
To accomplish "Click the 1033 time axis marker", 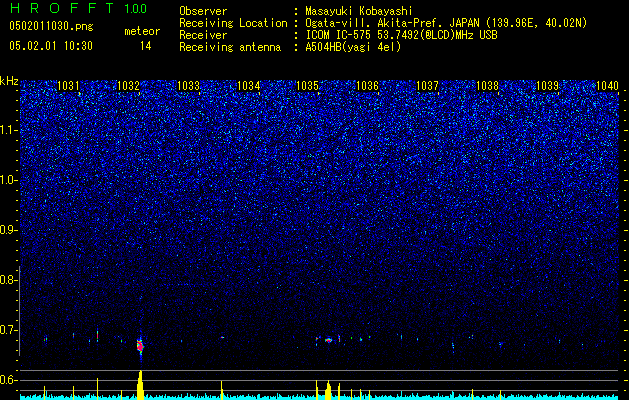I will point(189,86).
